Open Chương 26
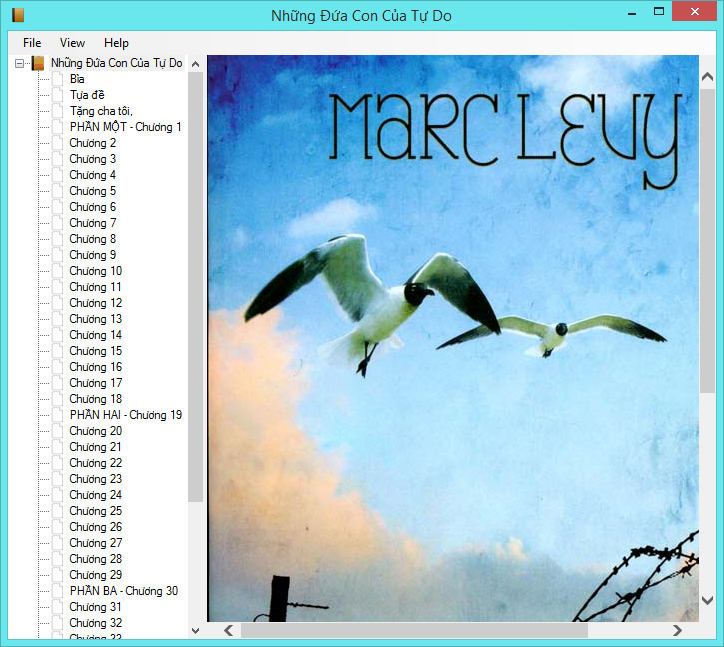Image resolution: width=724 pixels, height=647 pixels. point(96,527)
